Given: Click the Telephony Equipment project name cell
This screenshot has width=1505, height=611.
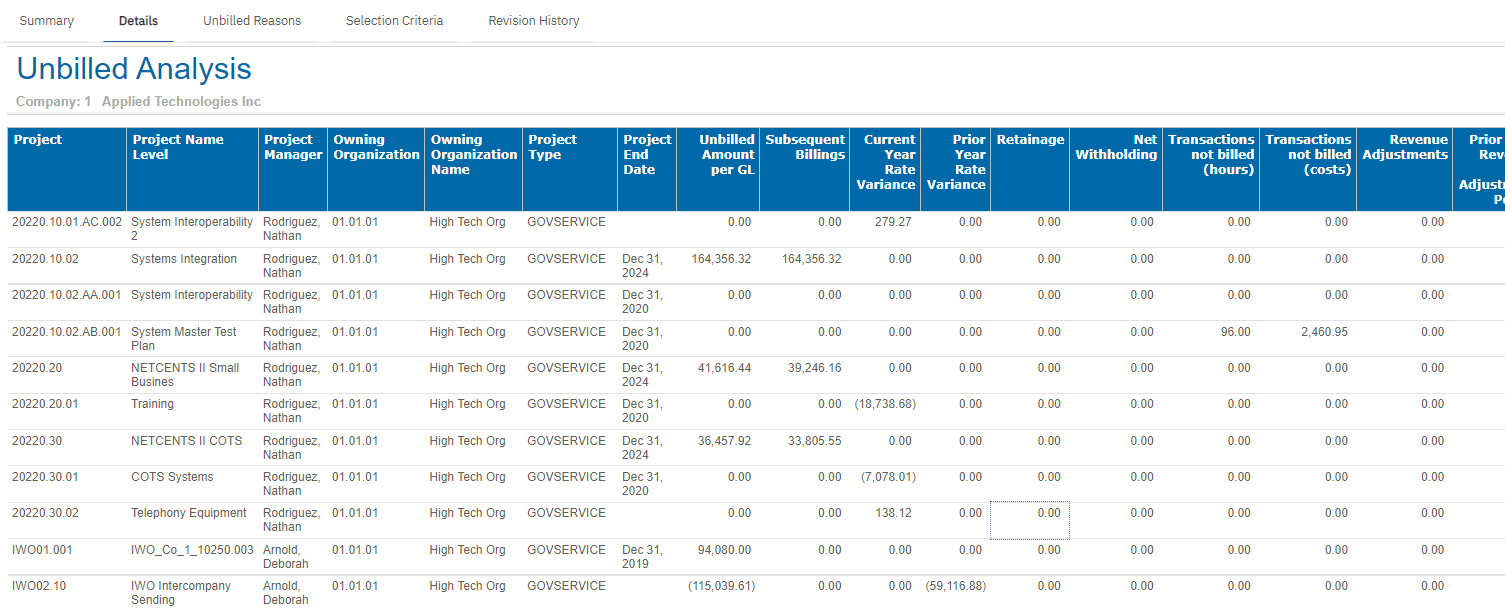Looking at the screenshot, I should (x=189, y=513).
